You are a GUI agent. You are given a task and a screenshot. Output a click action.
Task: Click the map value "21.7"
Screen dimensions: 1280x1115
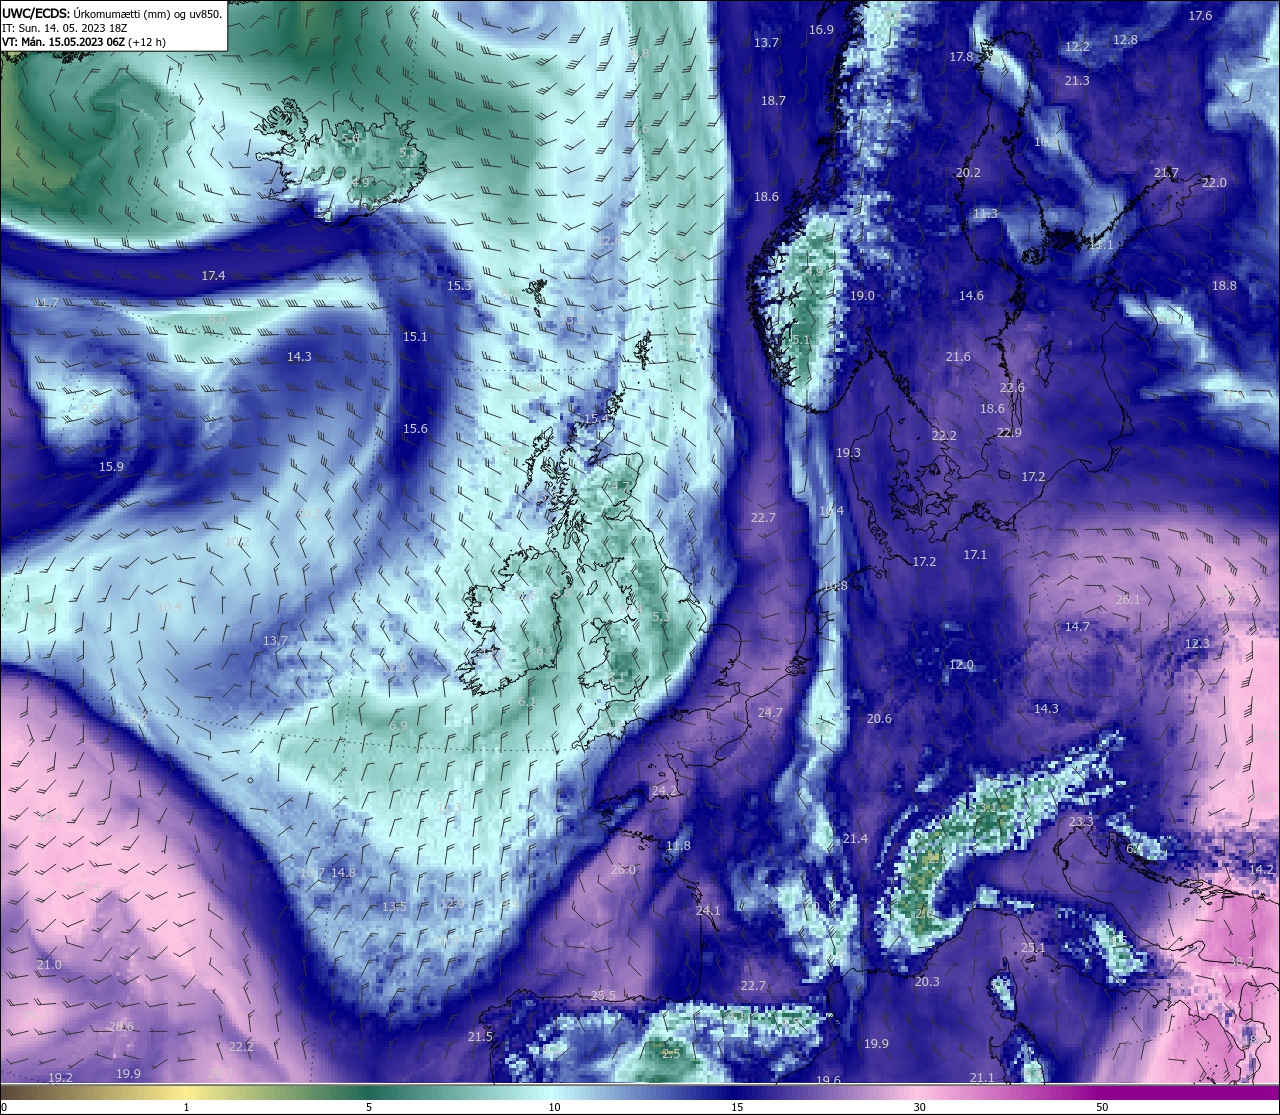point(1166,172)
